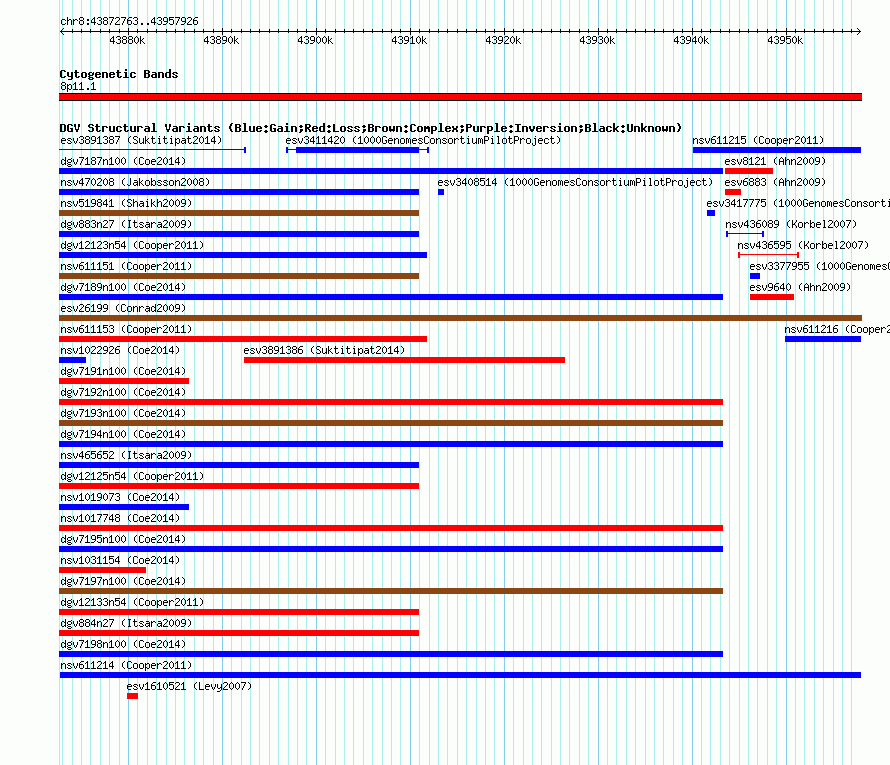Select dgv7189n100 (Coe2014) label
Screen dimensions: 890x765
coord(123,287)
